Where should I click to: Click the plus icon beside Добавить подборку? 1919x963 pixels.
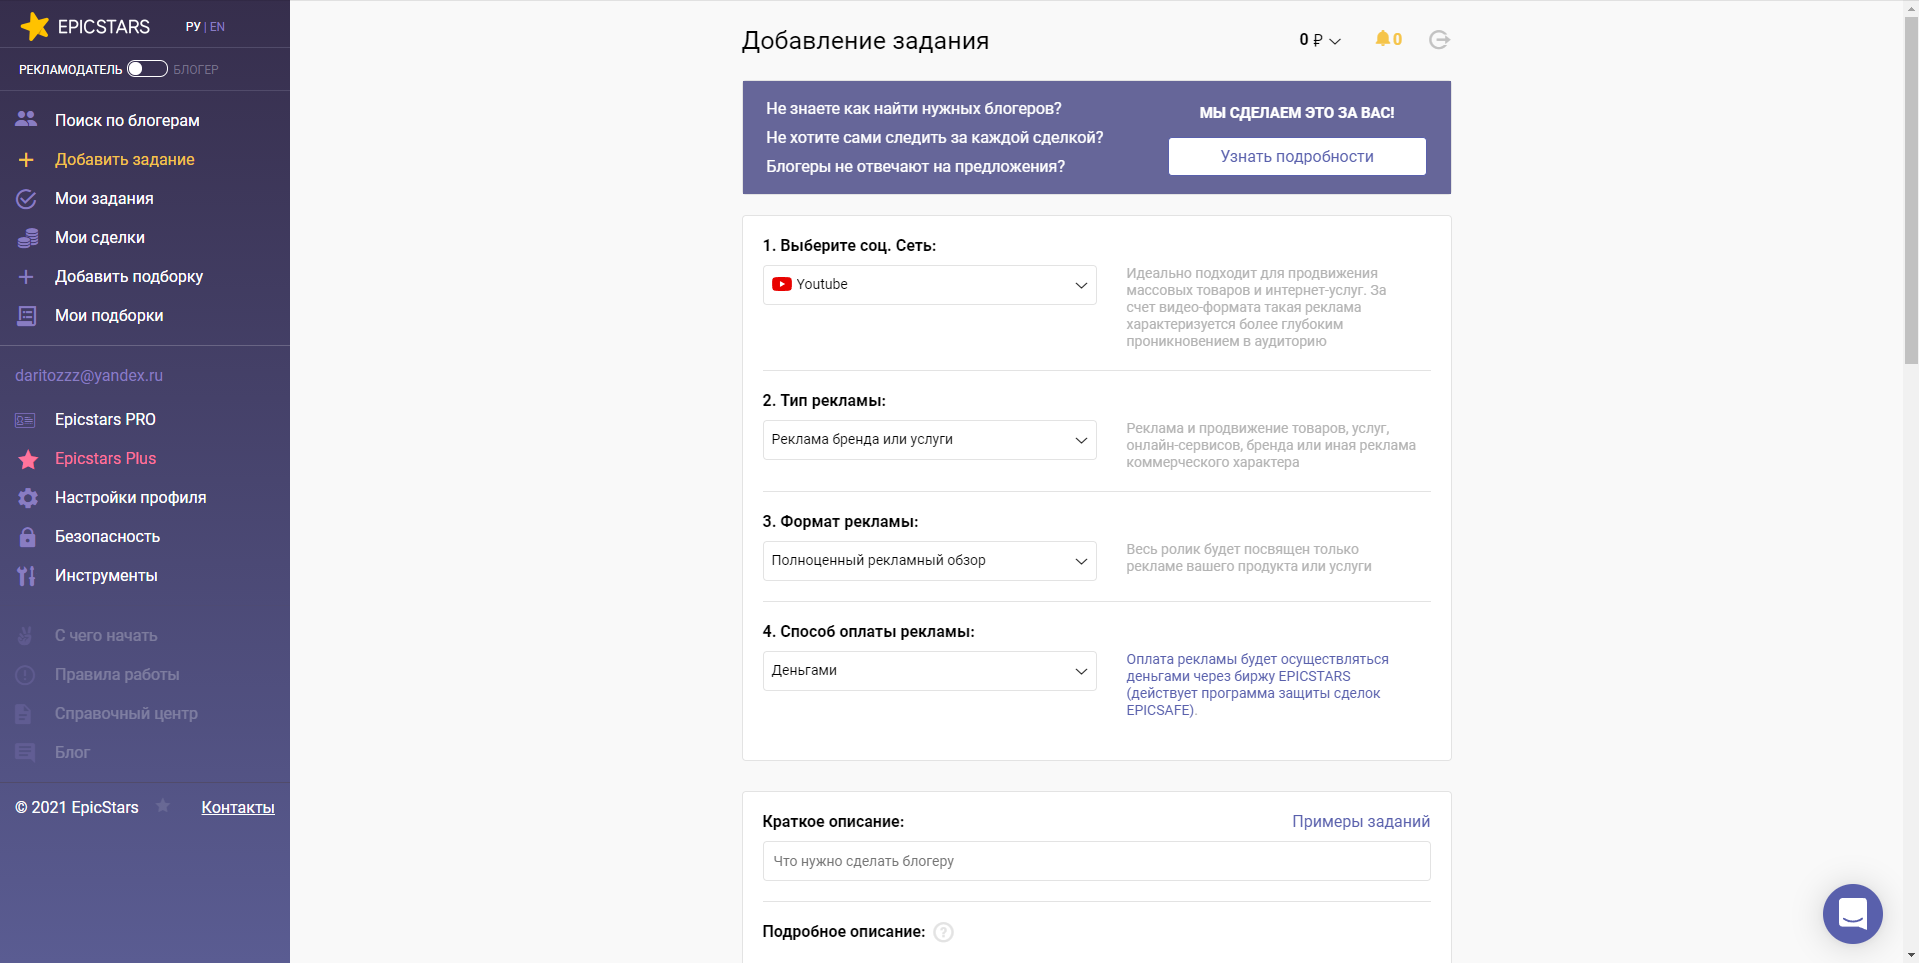tap(26, 277)
